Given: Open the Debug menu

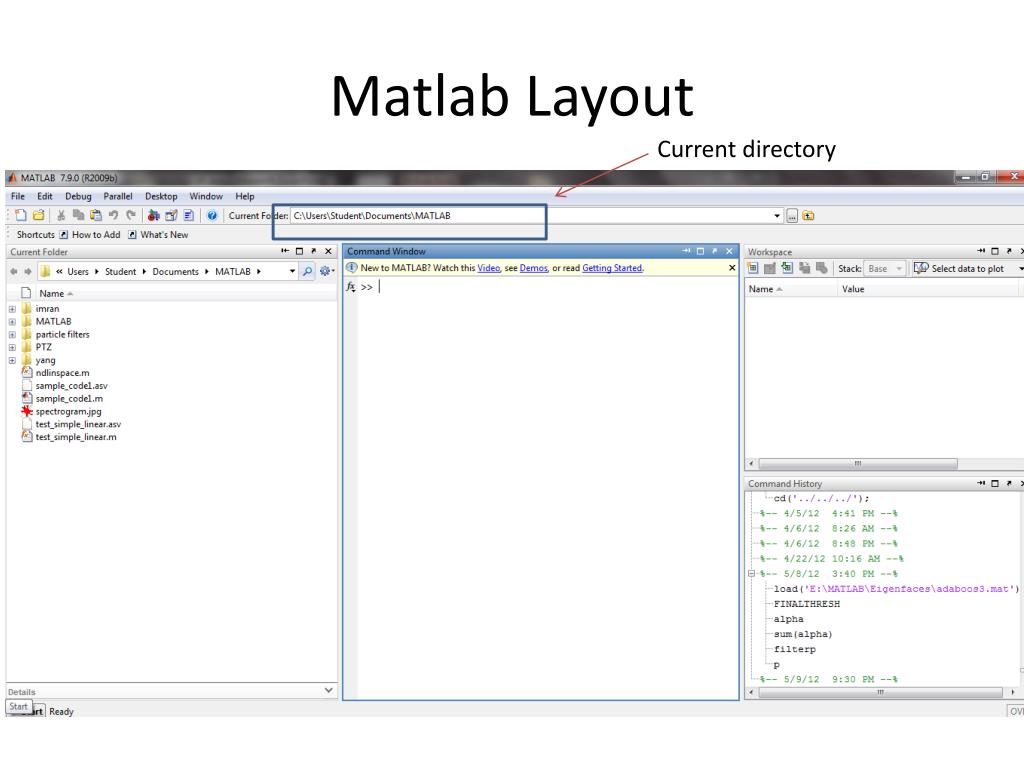Looking at the screenshot, I should (x=78, y=196).
